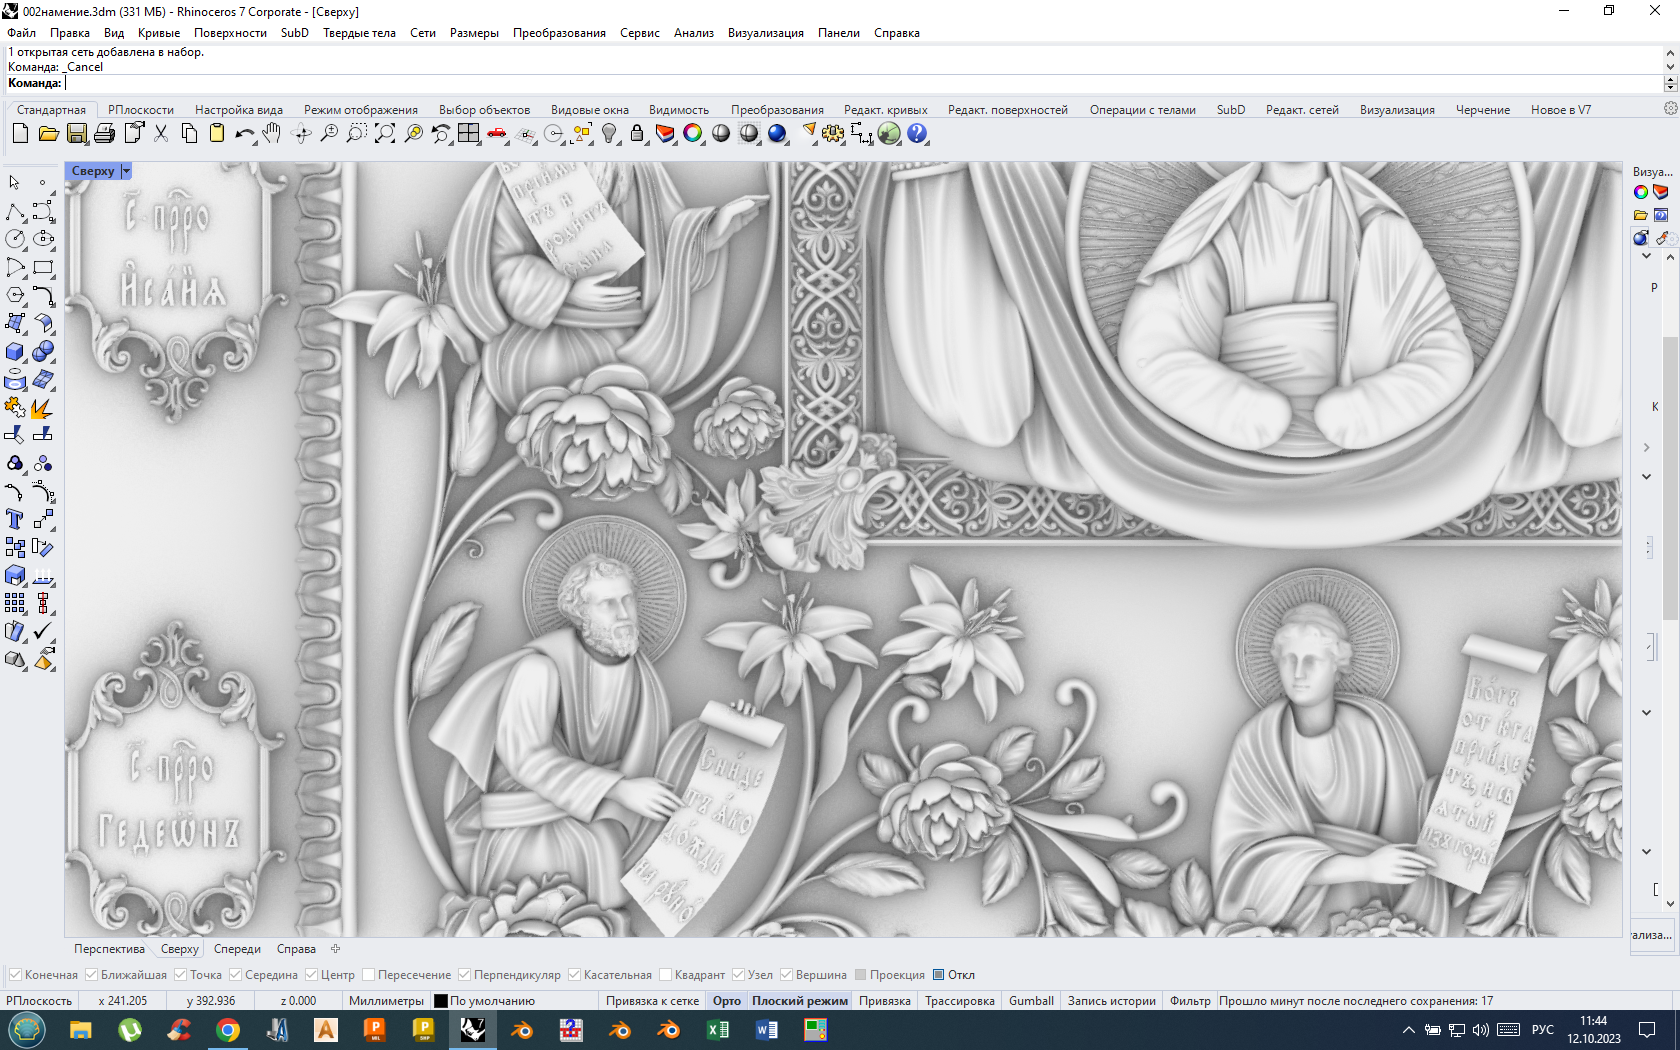Click the padlock lock objects icon

coord(637,133)
